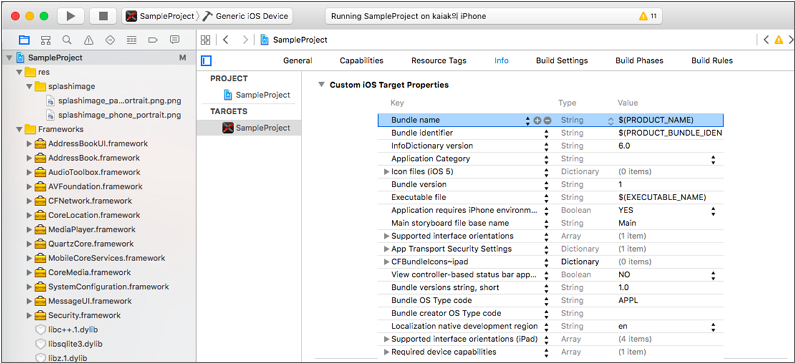Open the 'View controller-based status bar' NO value stepper
Screen dimensions: 795x363
pos(713,275)
